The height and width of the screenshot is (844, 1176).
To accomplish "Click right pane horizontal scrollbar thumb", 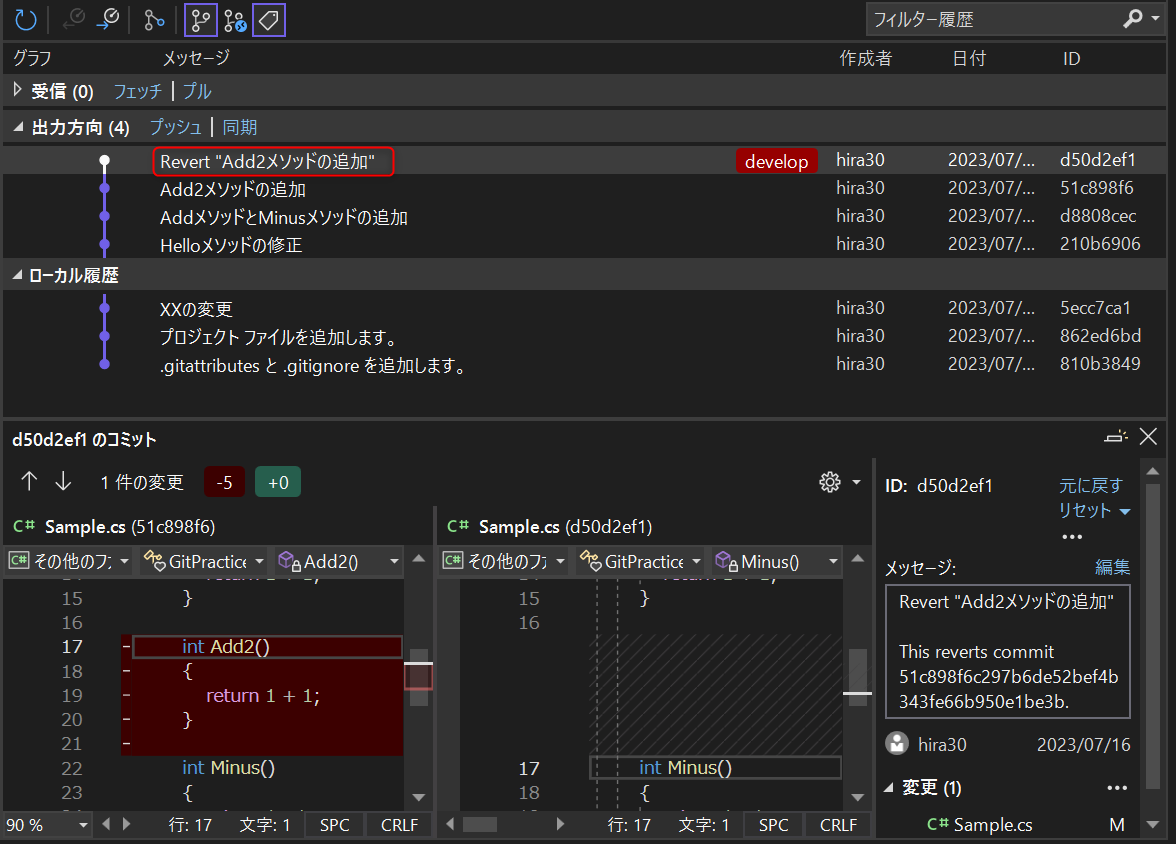I will [479, 824].
